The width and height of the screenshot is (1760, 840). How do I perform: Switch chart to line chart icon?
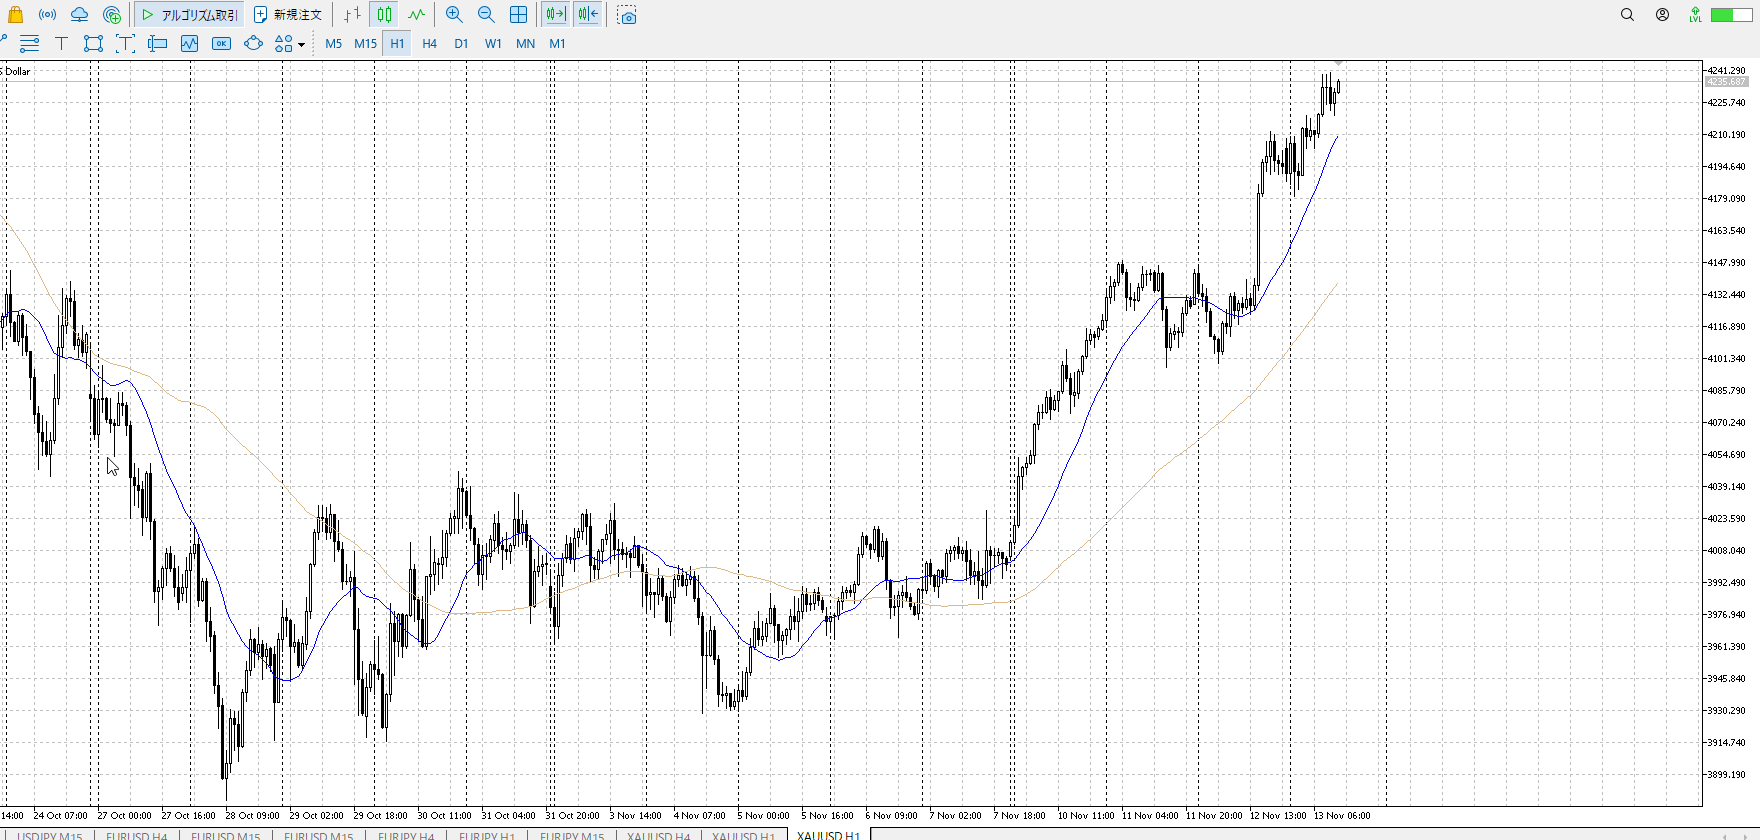tap(416, 15)
